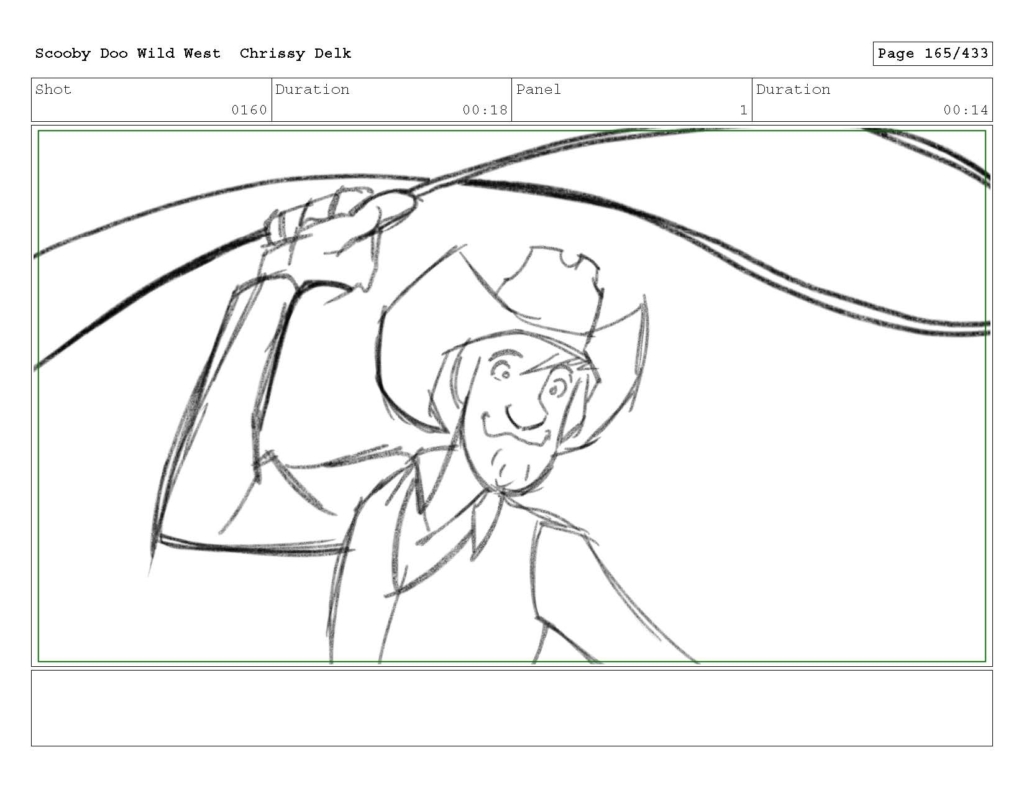The image size is (1024, 793).
Task: Click the 'Shot' header label
Action: pos(53,89)
